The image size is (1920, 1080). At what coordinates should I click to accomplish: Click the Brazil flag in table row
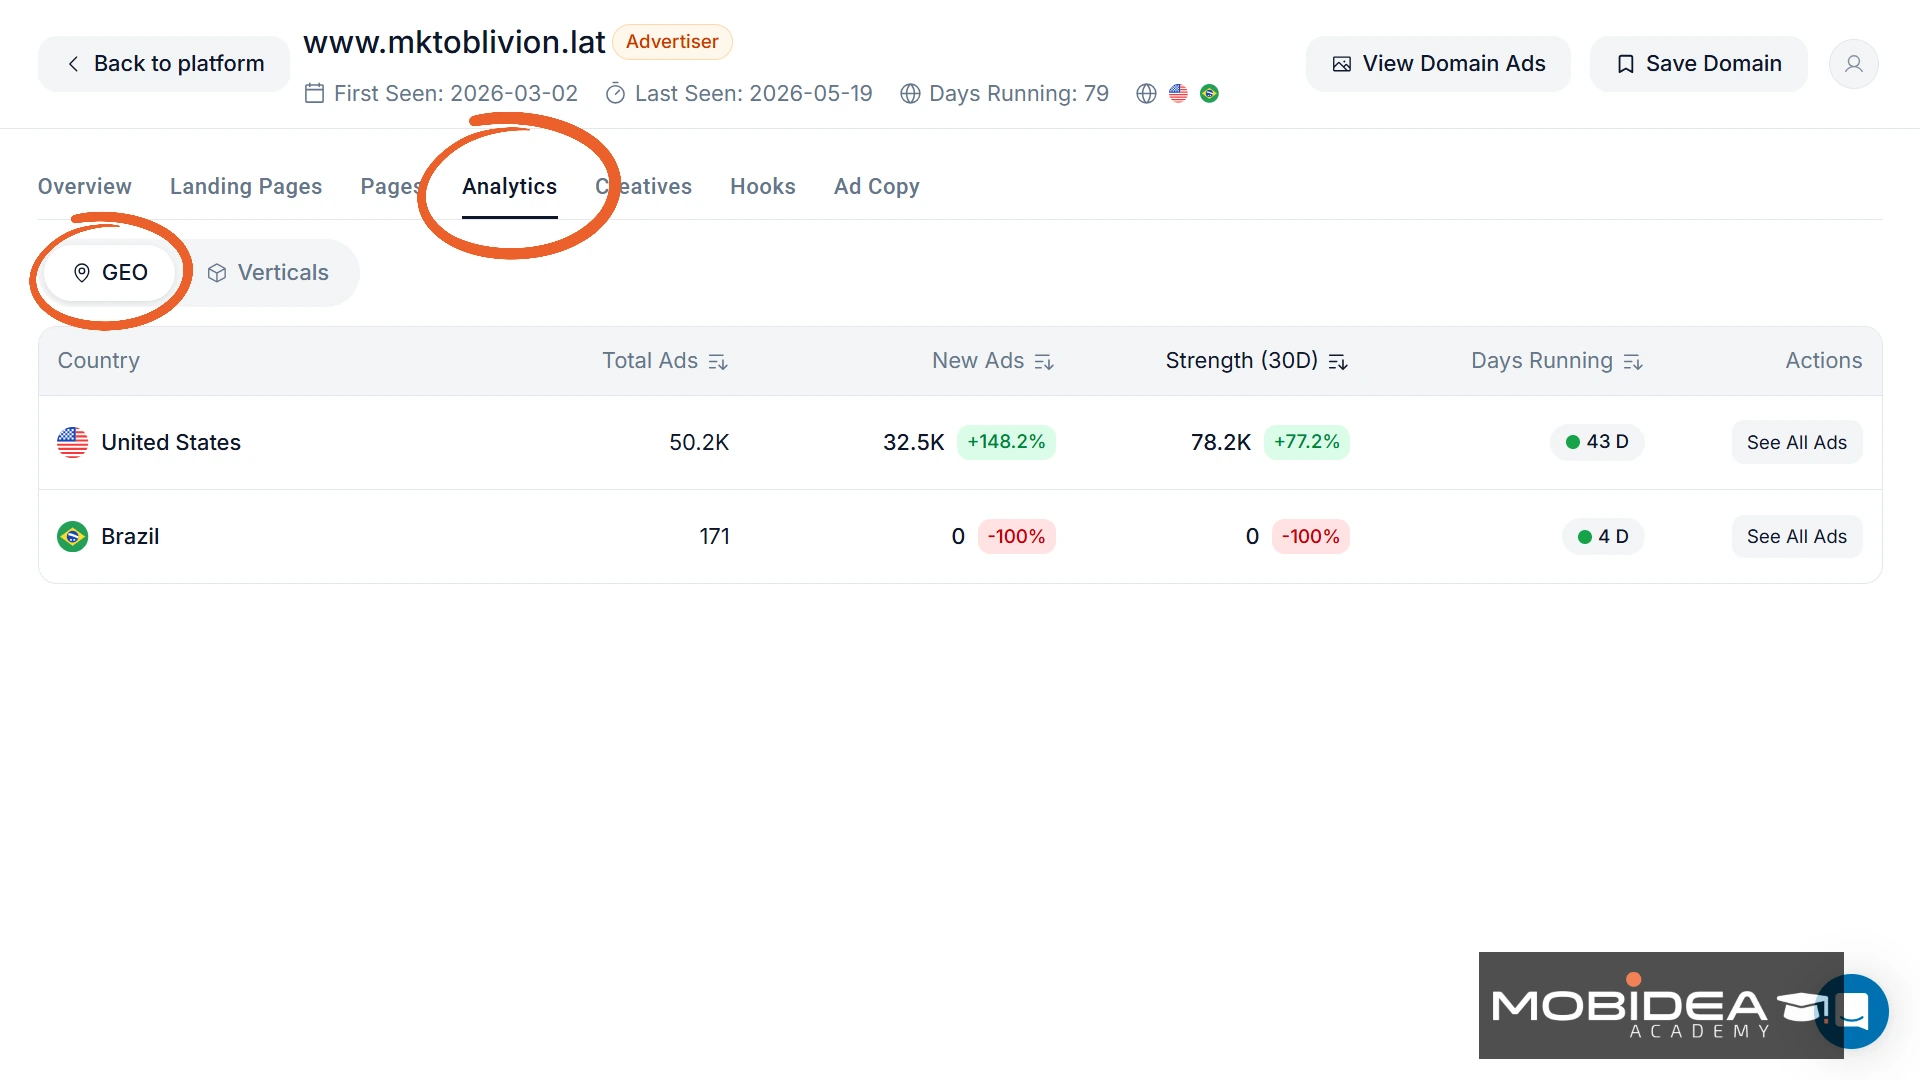72,536
